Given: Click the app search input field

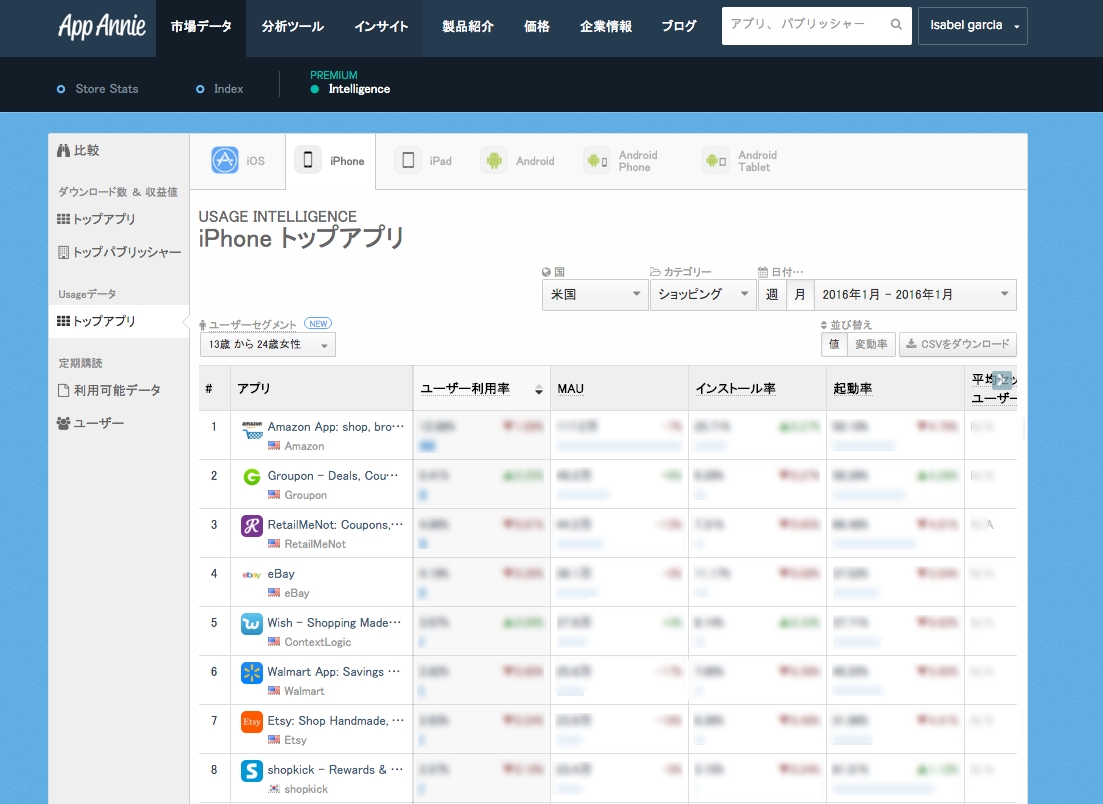Looking at the screenshot, I should [x=803, y=26].
